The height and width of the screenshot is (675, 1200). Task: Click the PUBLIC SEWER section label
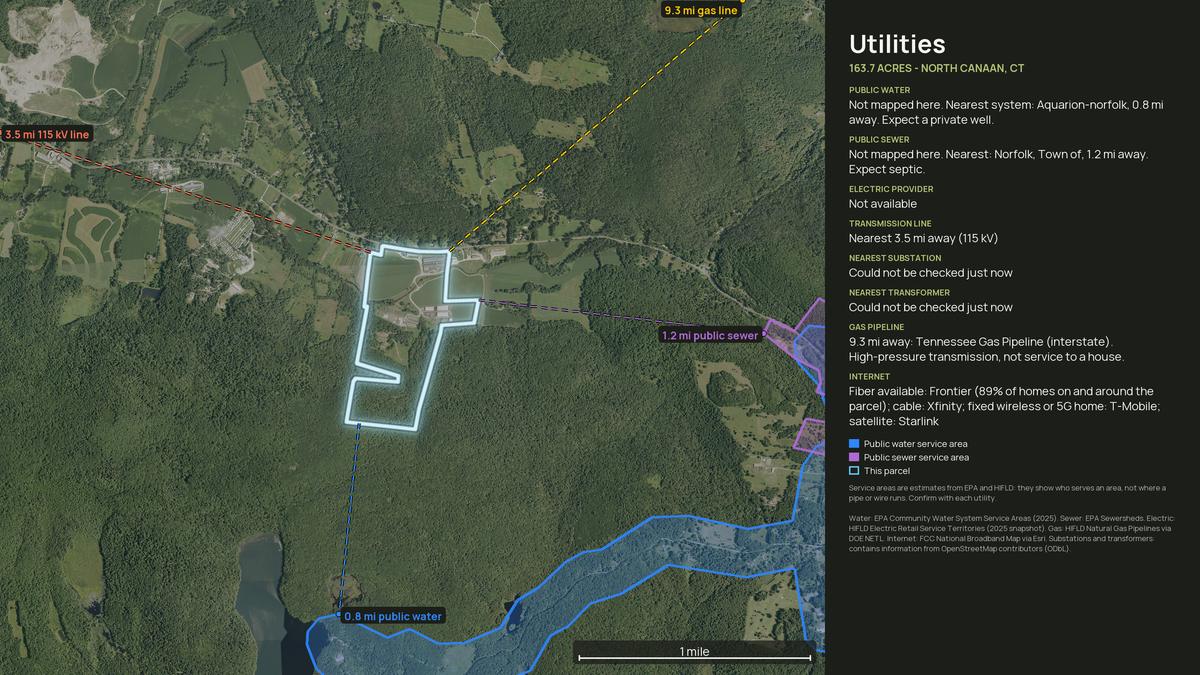pyautogui.click(x=880, y=140)
